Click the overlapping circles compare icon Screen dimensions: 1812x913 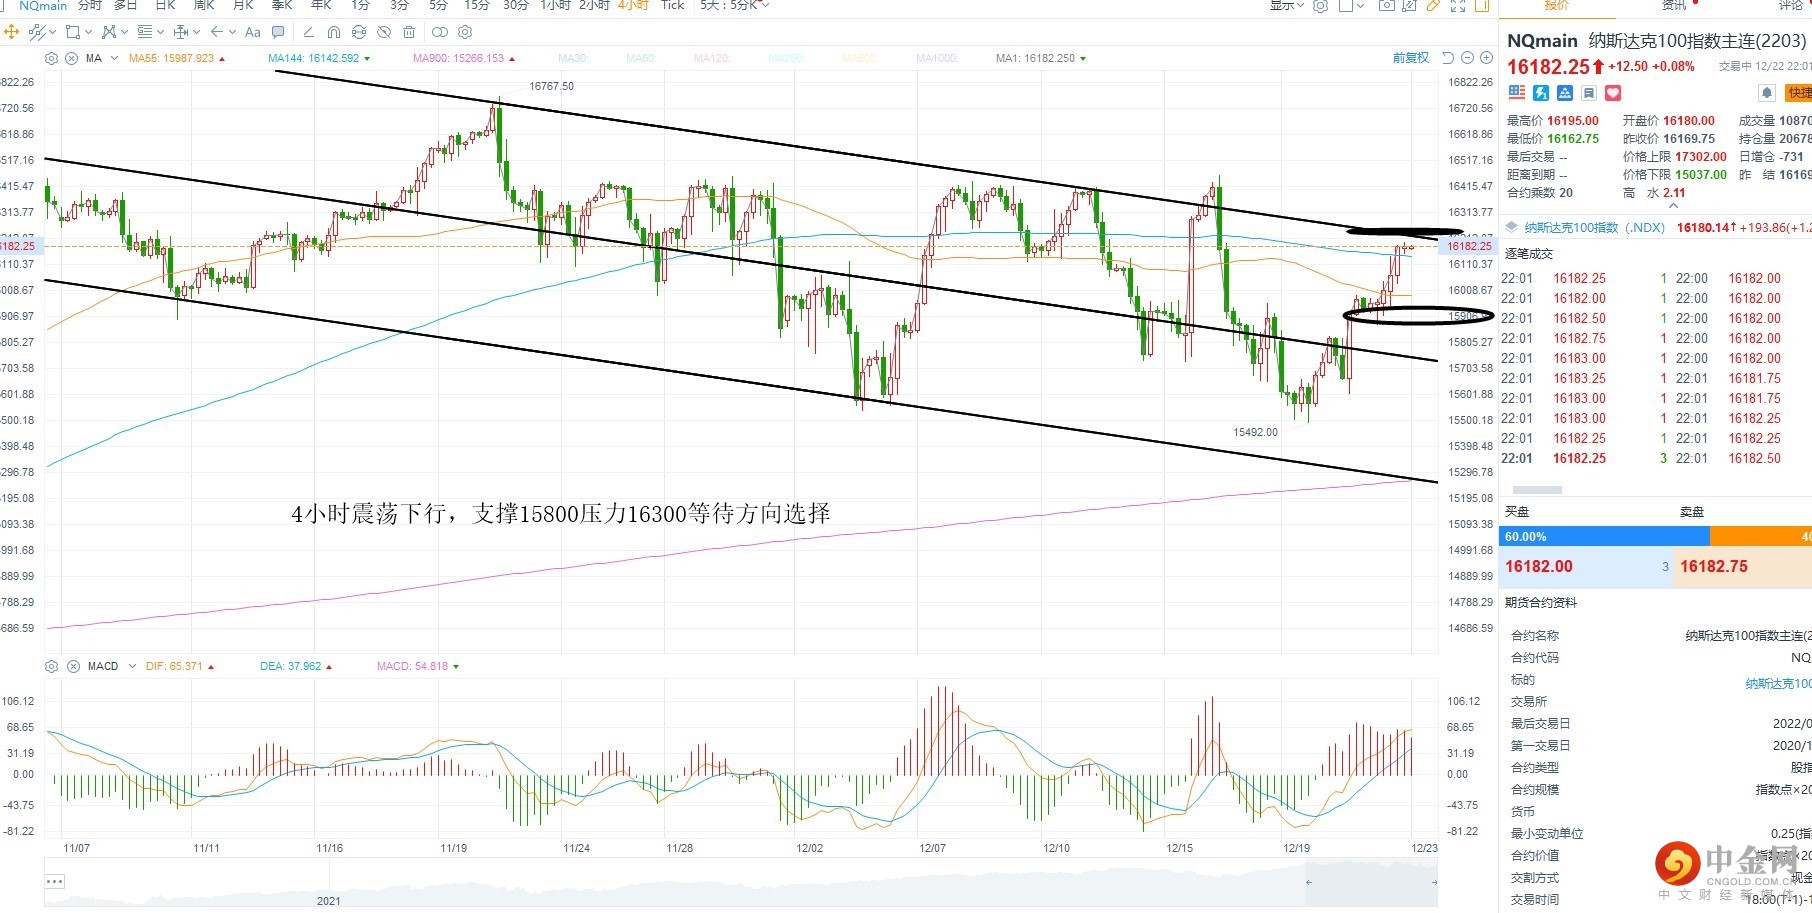pos(440,32)
